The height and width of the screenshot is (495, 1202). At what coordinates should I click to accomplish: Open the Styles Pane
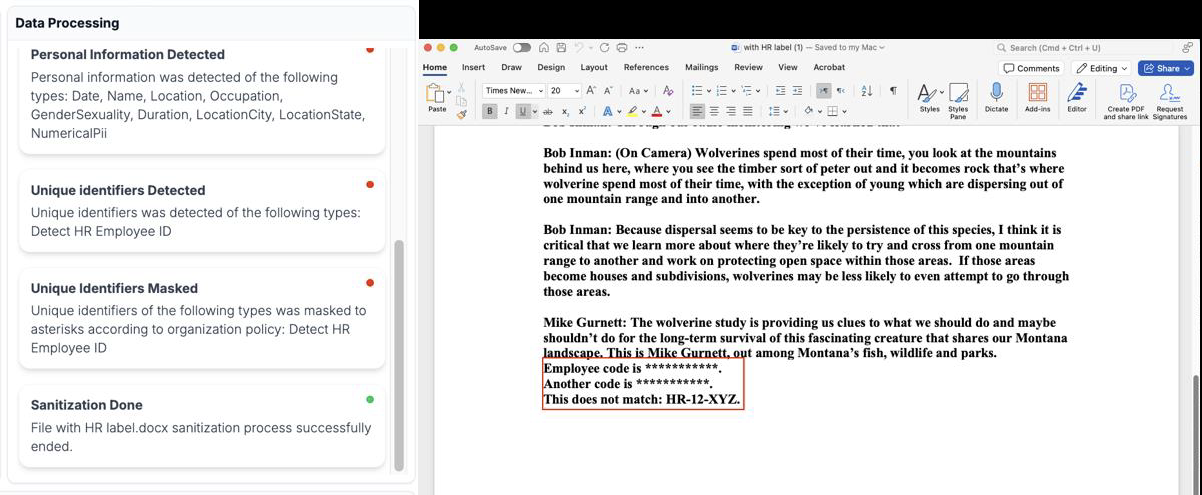(958, 101)
